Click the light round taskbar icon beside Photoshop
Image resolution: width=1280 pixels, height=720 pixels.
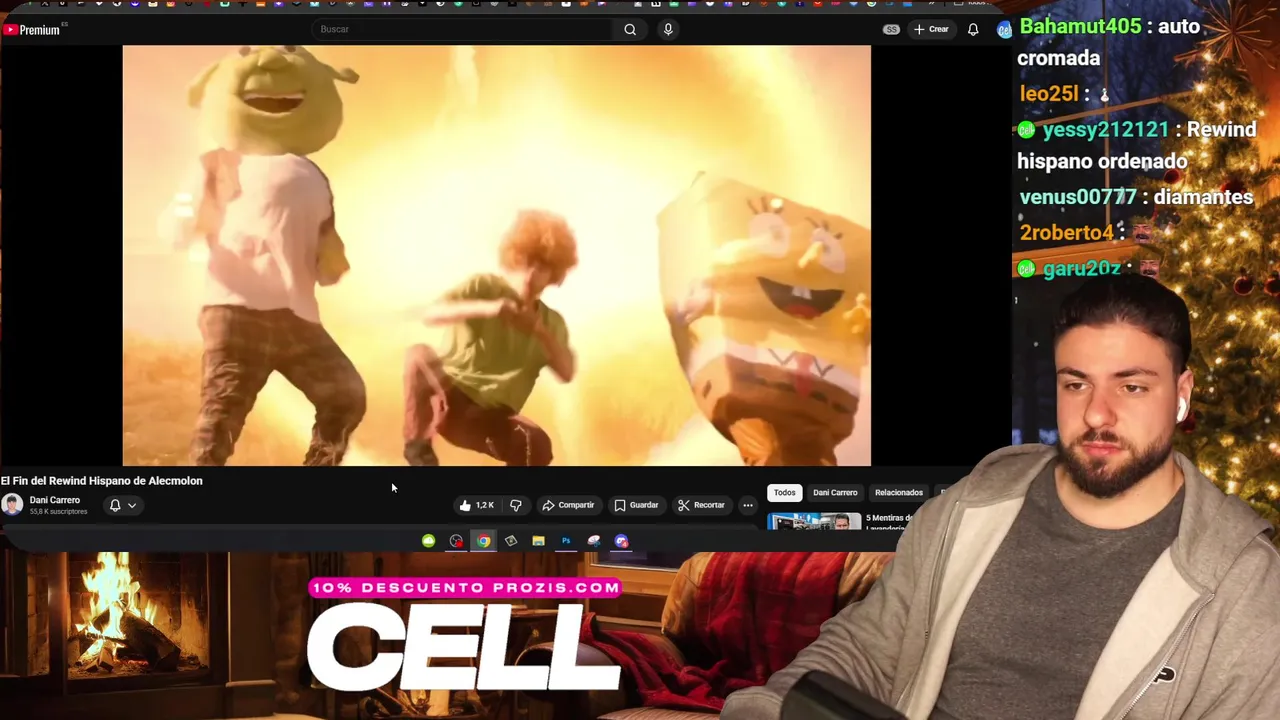(x=594, y=541)
